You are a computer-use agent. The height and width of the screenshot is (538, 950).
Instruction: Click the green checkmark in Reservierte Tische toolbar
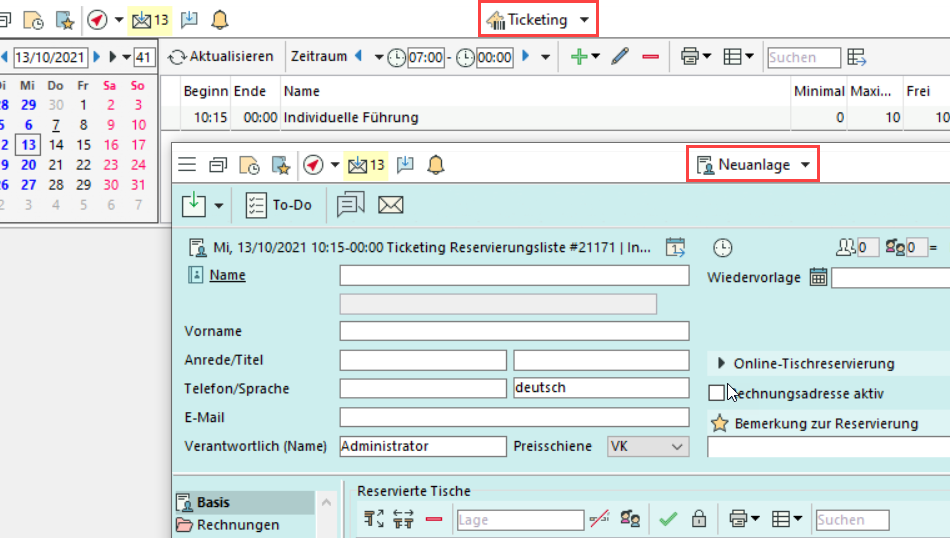tap(668, 519)
